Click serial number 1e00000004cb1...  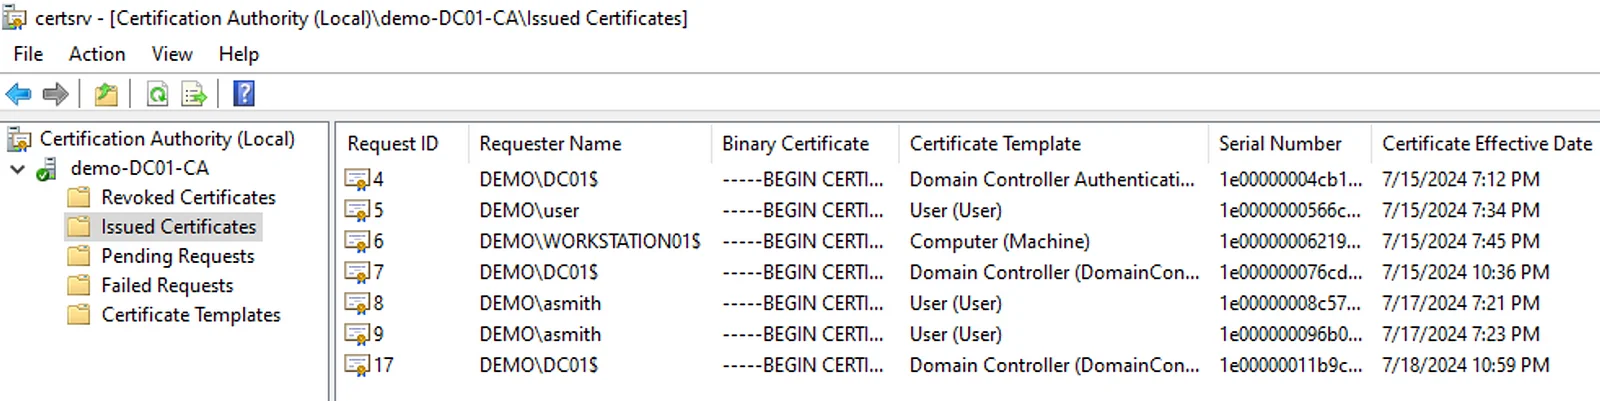tap(1290, 180)
